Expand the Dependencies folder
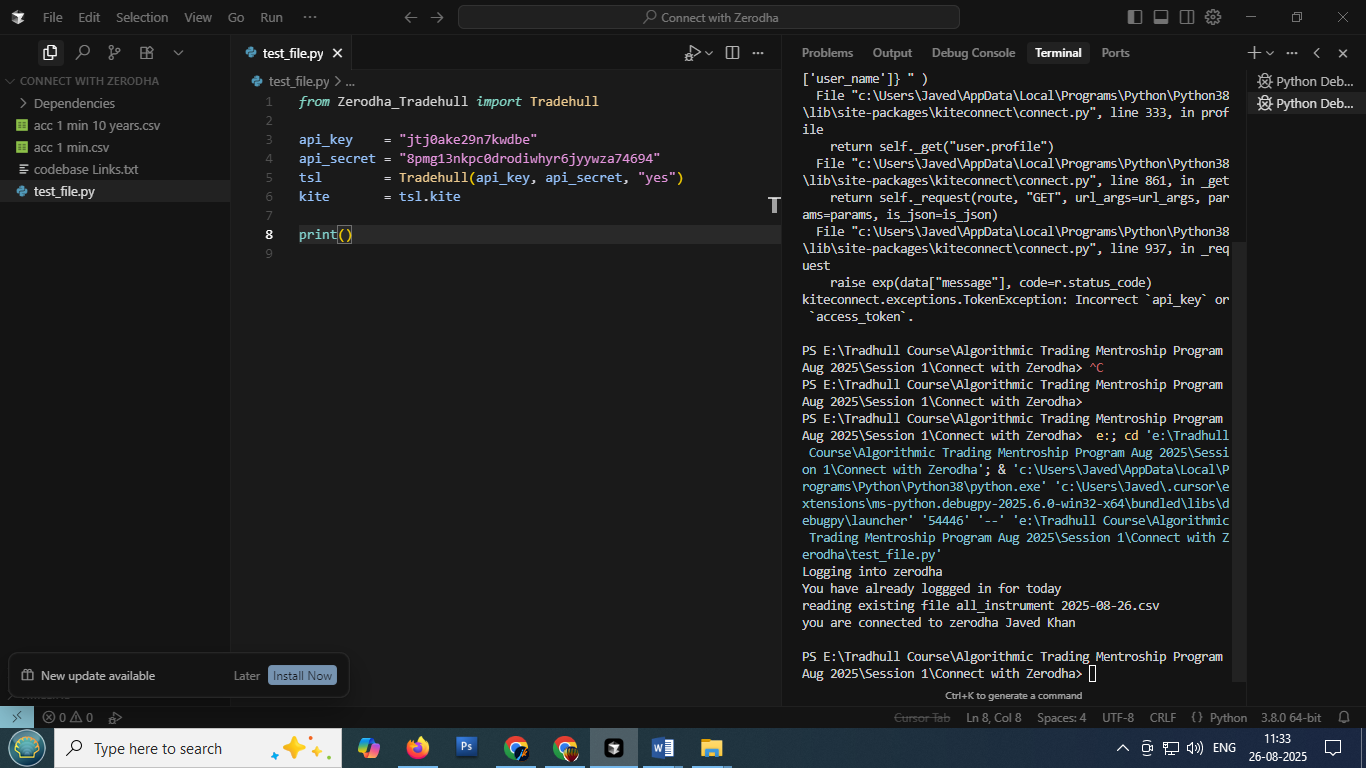 [x=74, y=103]
